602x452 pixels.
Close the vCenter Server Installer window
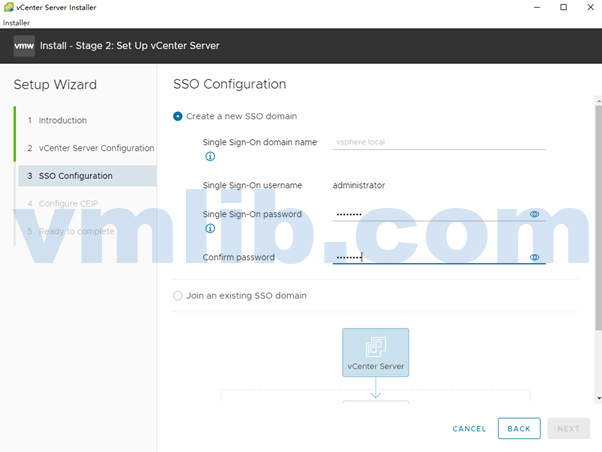coord(590,7)
